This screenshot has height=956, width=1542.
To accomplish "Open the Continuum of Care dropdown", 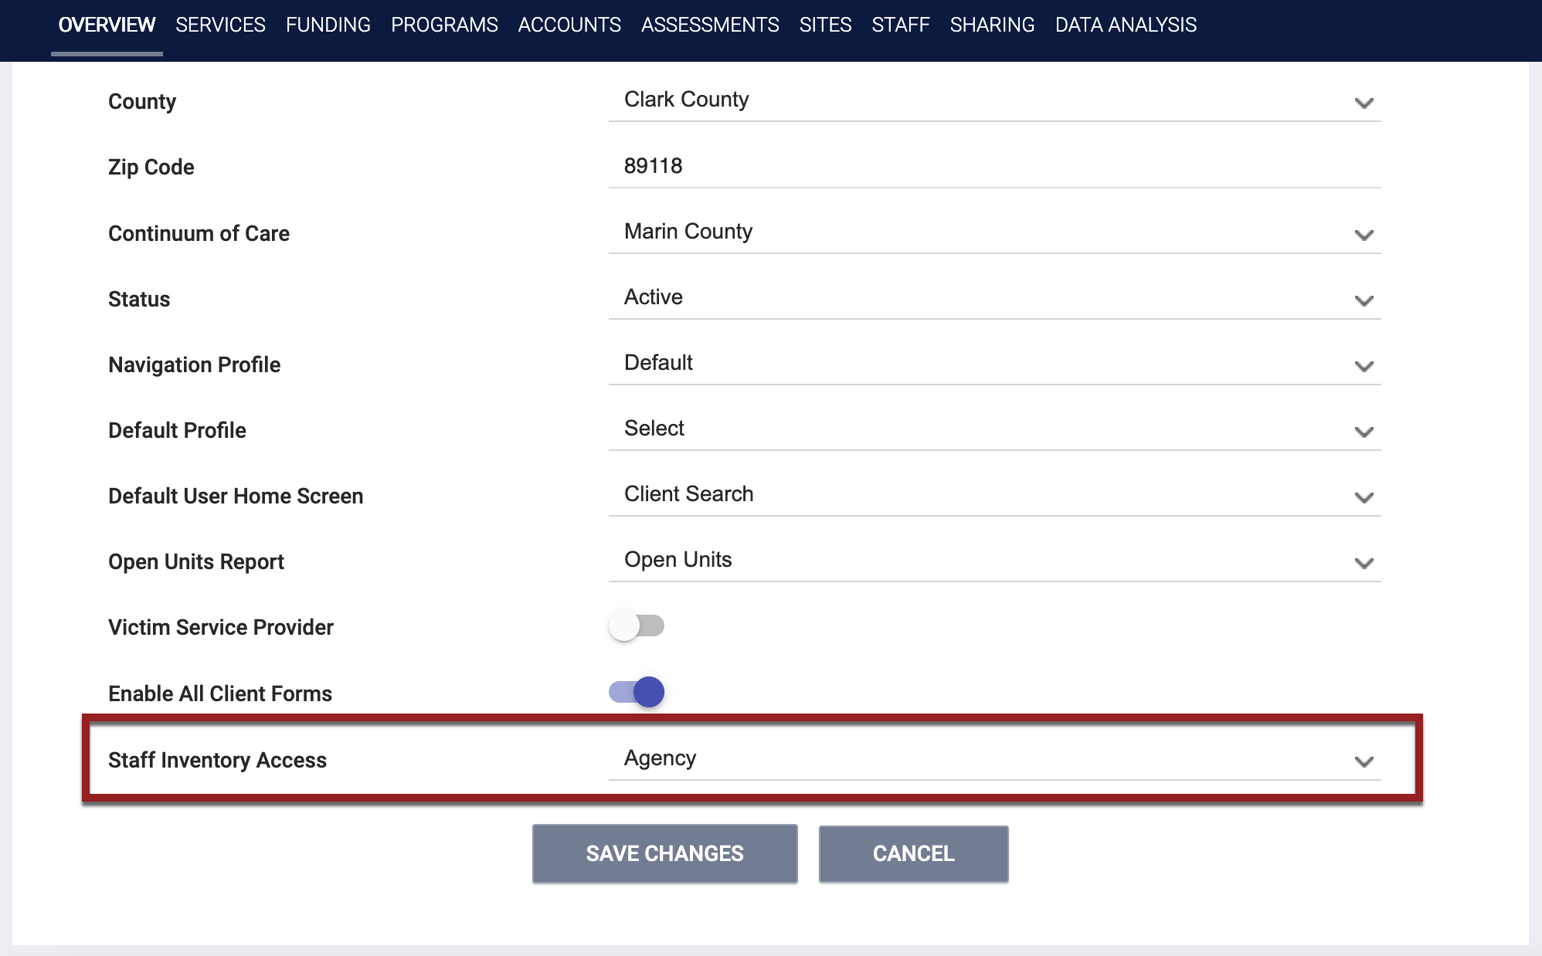I will point(994,232).
